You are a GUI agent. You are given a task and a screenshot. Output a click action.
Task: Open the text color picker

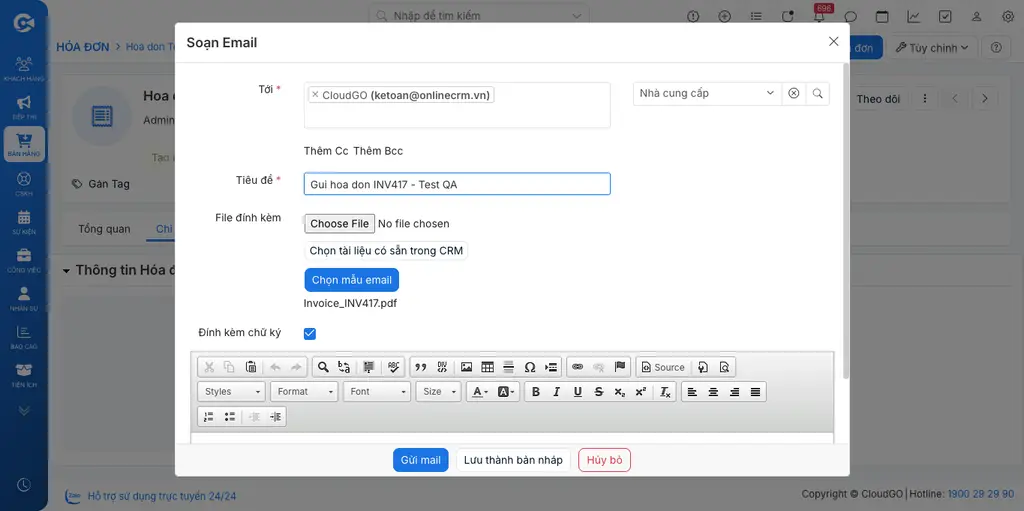pos(480,391)
